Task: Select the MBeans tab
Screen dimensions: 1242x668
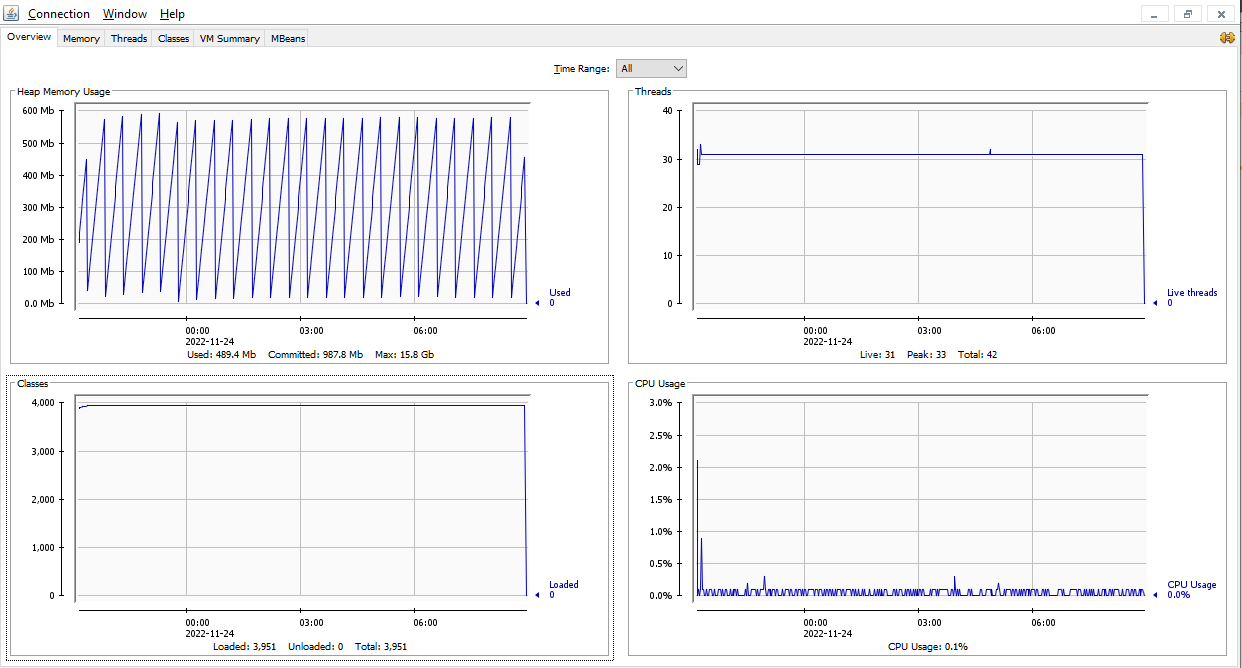Action: [288, 38]
